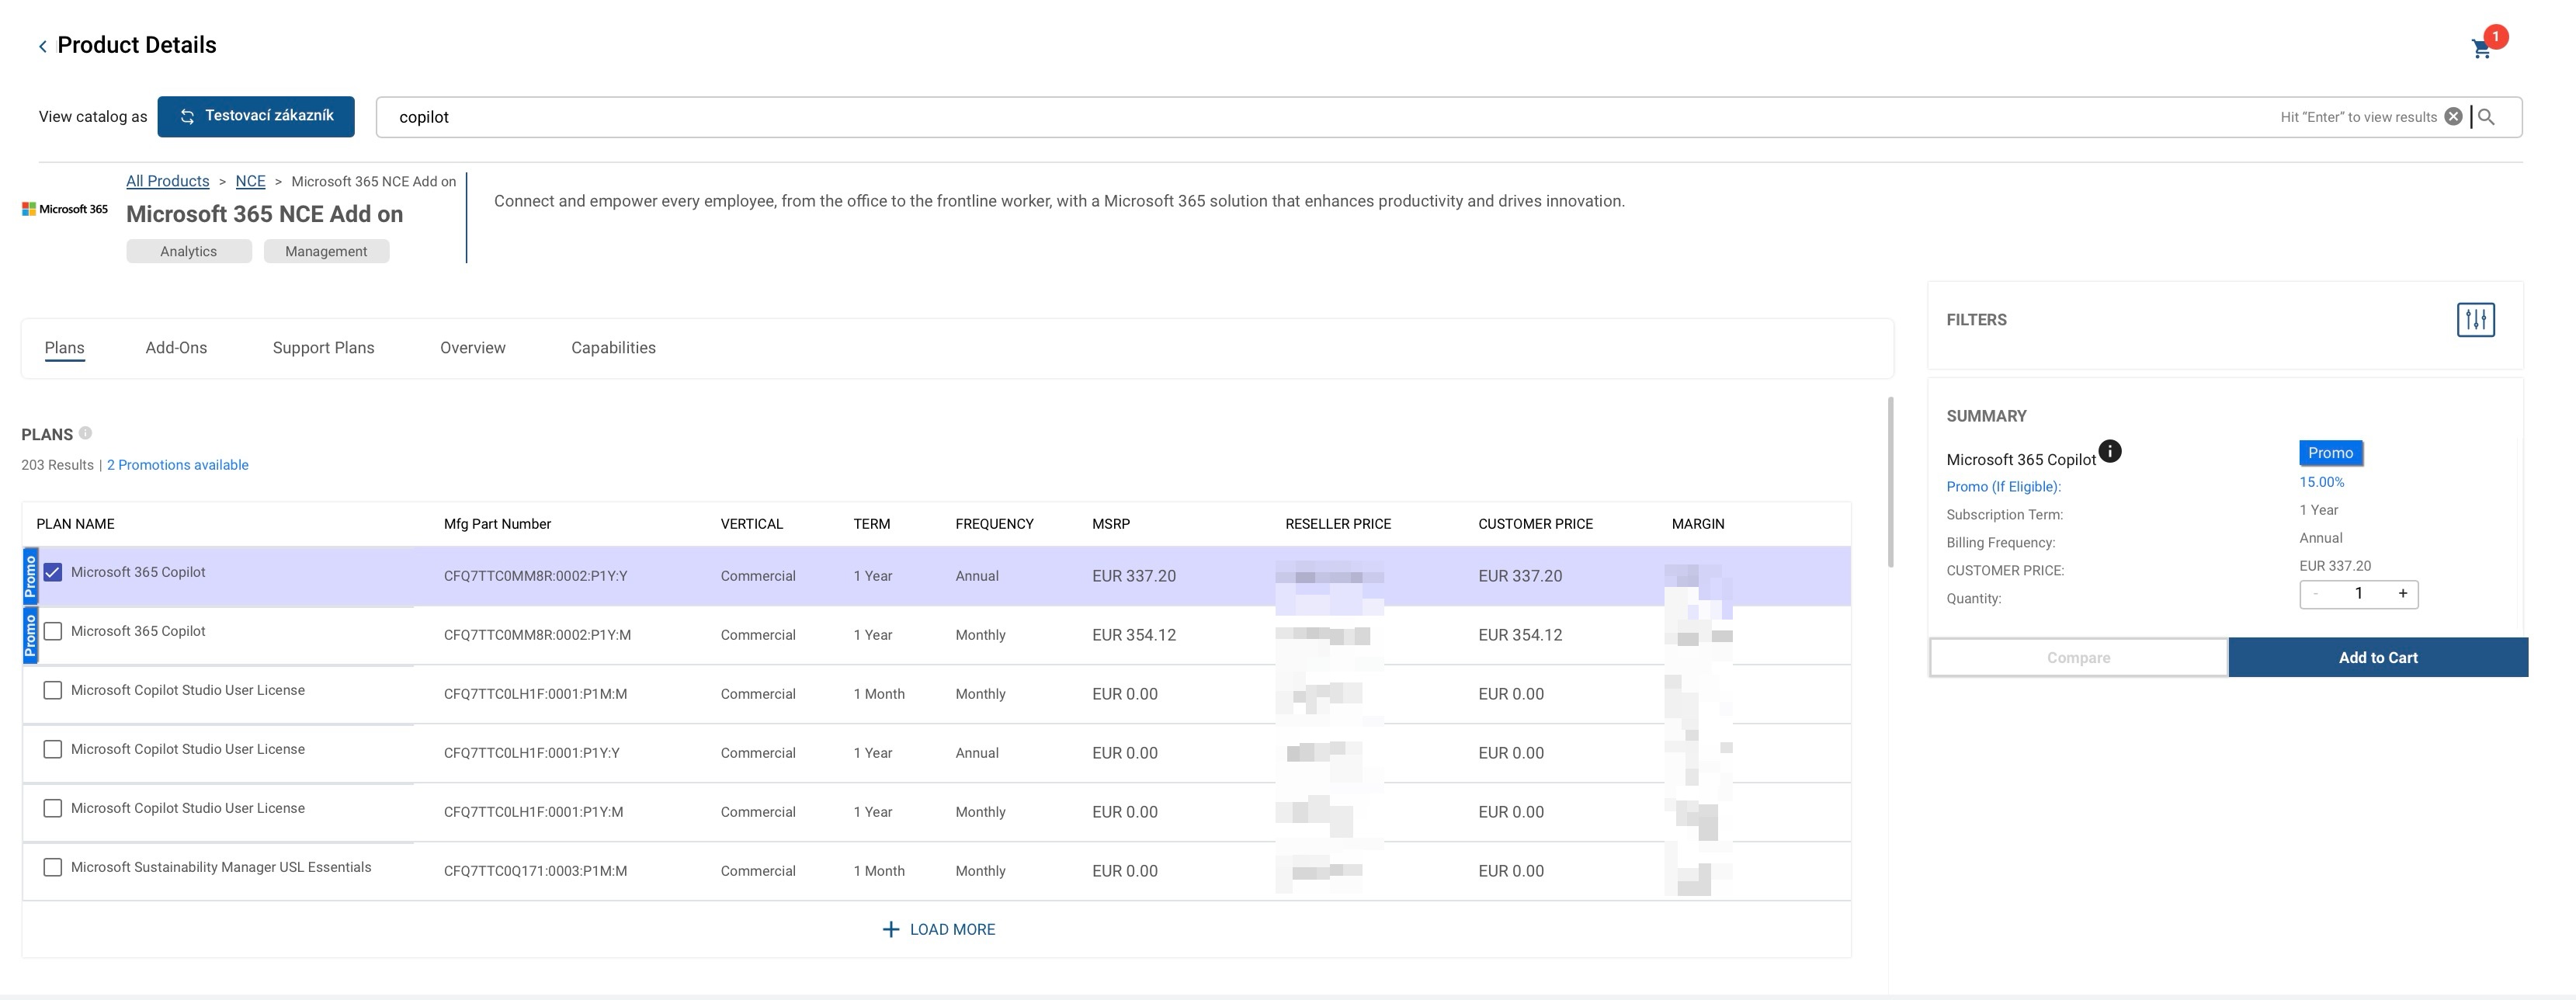Click the plans list vertical scrollbar
Image resolution: width=2576 pixels, height=1000 pixels.
1890,482
